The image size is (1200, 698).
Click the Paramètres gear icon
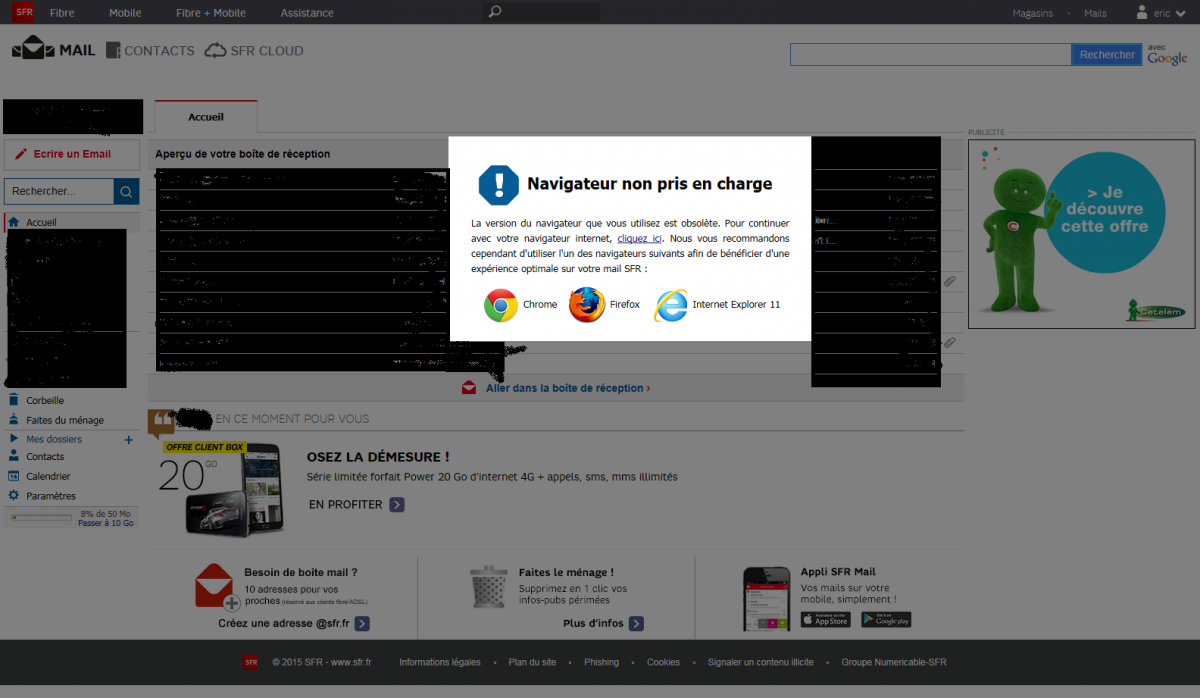point(14,495)
